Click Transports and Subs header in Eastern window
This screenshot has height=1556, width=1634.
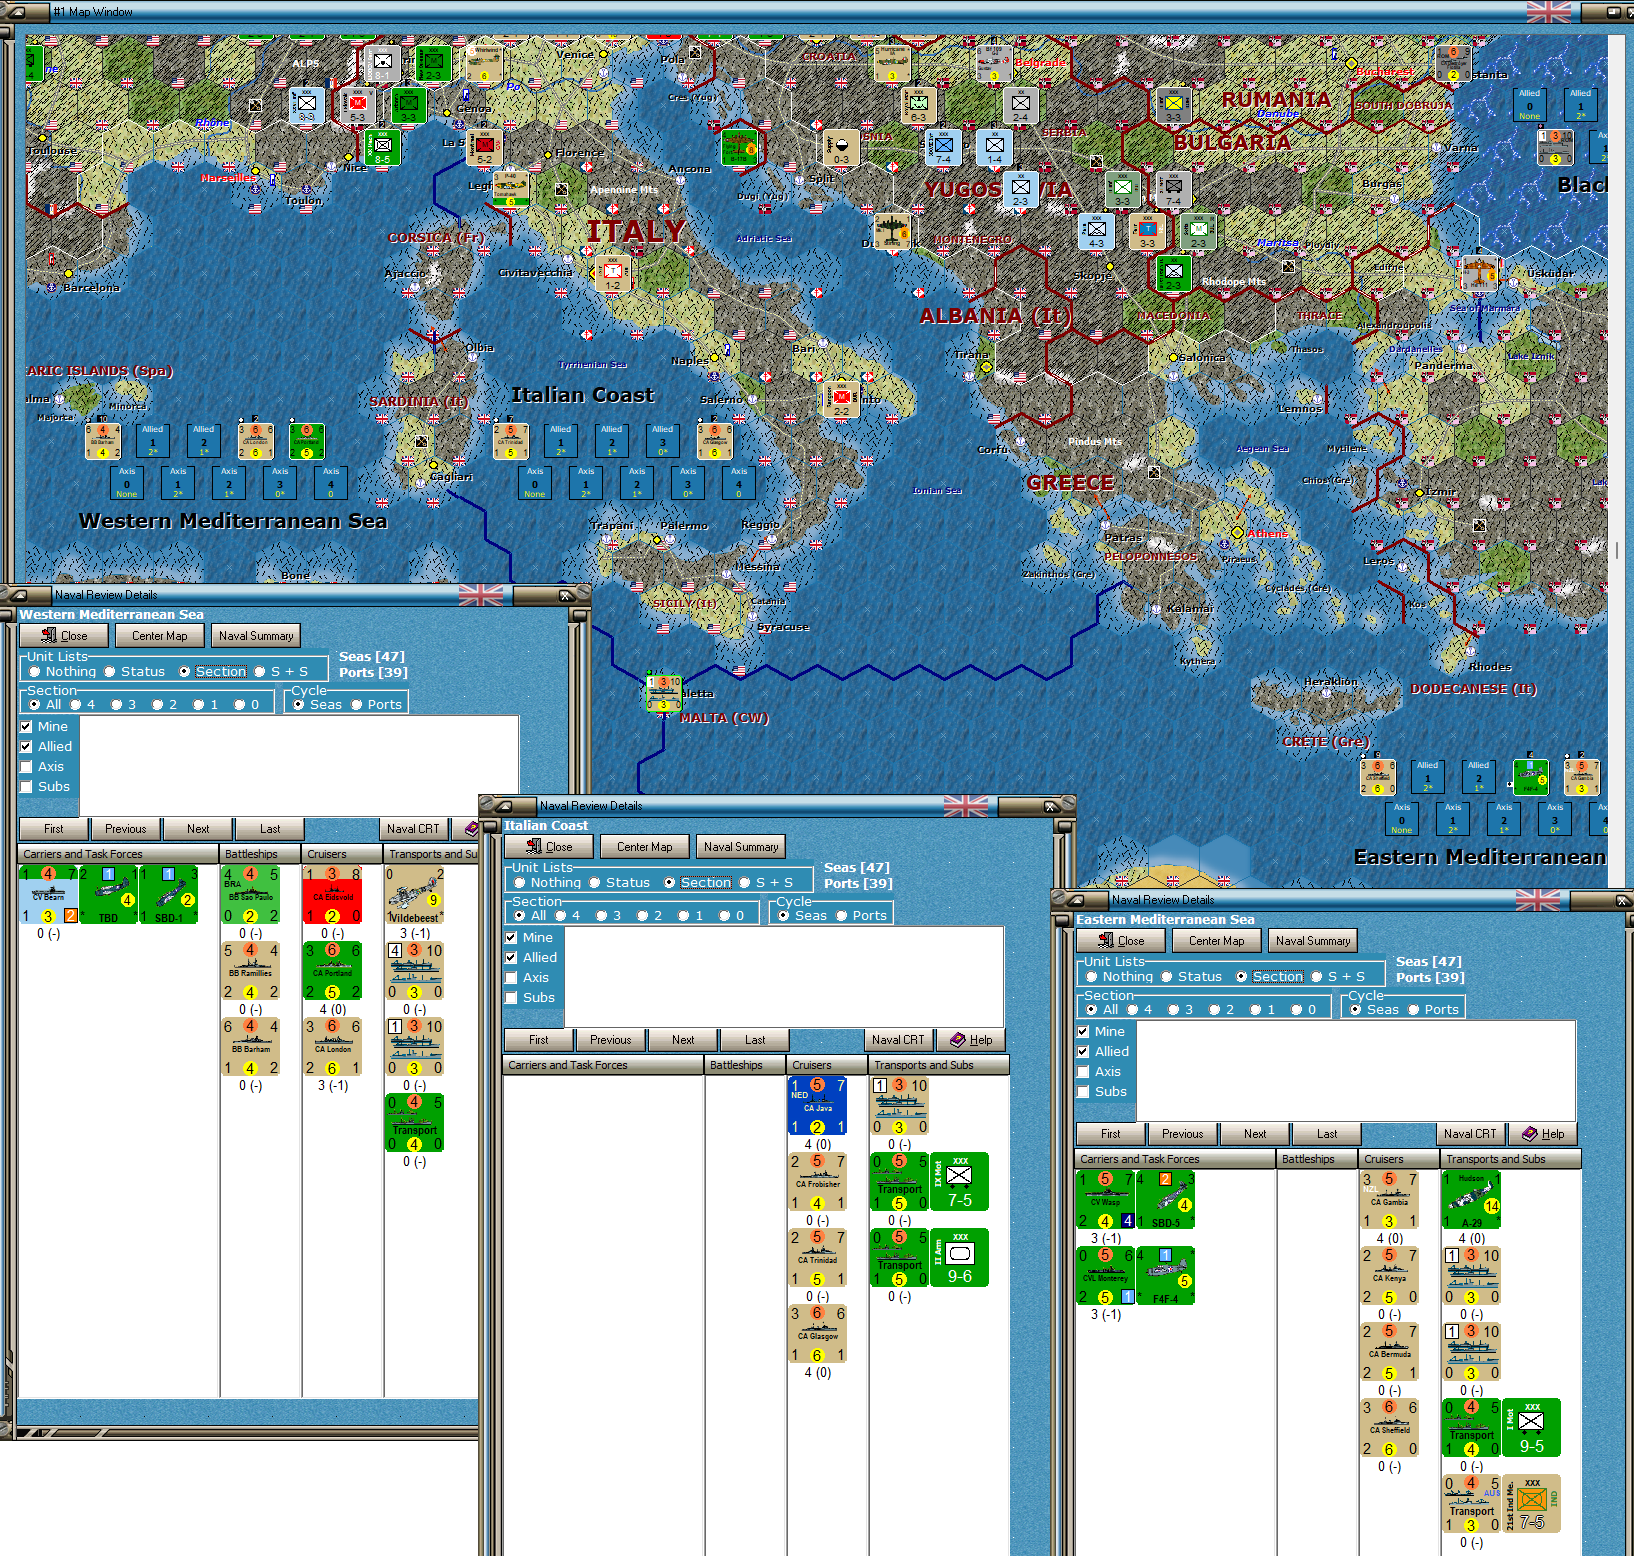tap(1511, 1160)
